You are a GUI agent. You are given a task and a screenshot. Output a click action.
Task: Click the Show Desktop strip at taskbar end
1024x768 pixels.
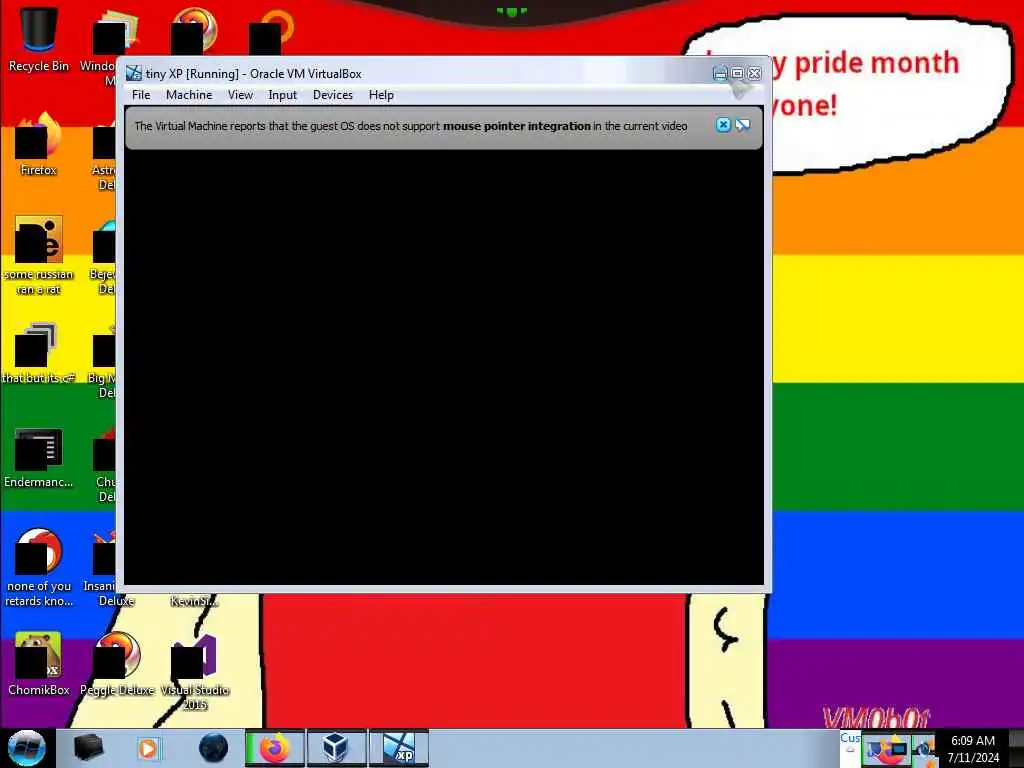tap(1016, 748)
